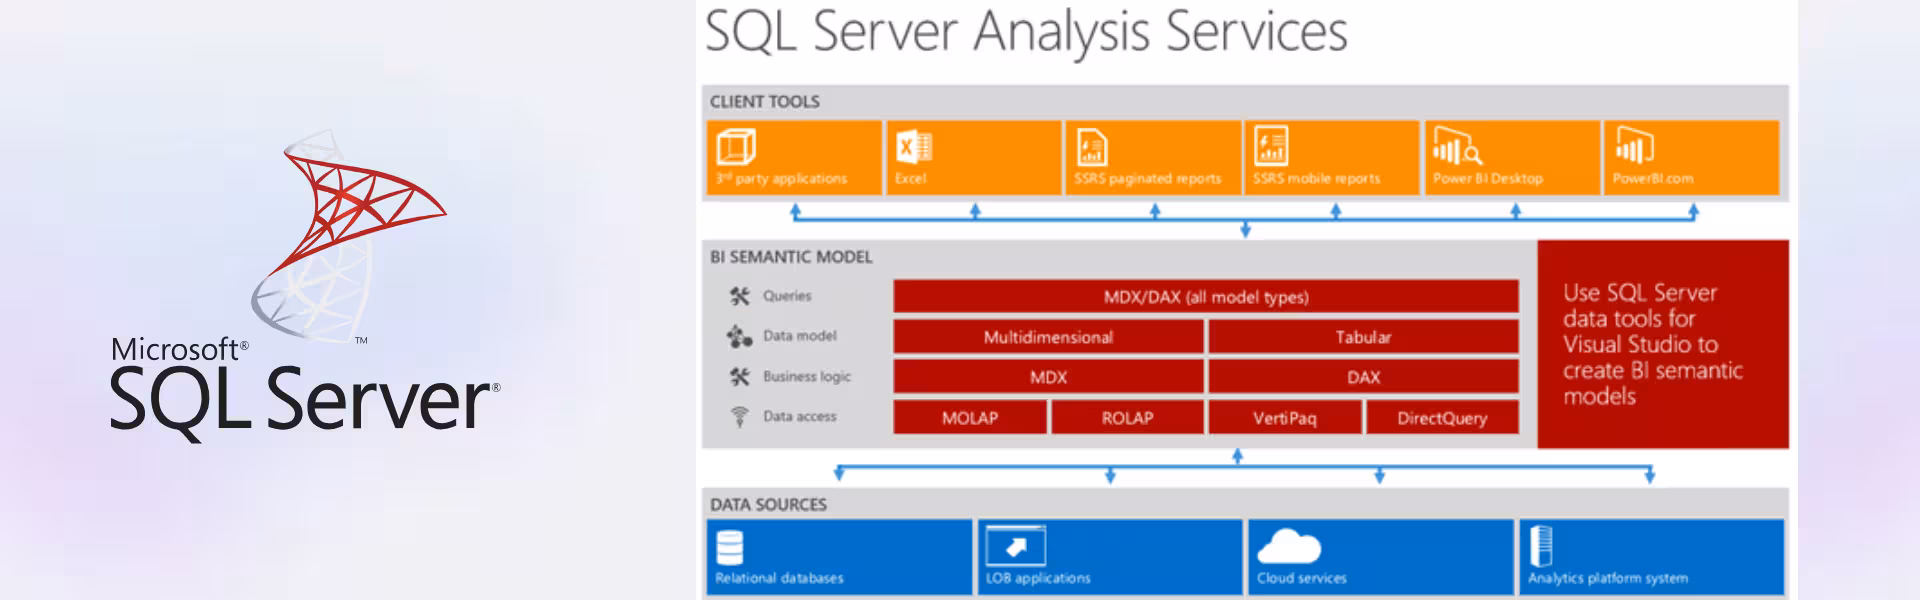Click the 'Queries' row label
Screen dimensions: 1920x600
tap(787, 296)
